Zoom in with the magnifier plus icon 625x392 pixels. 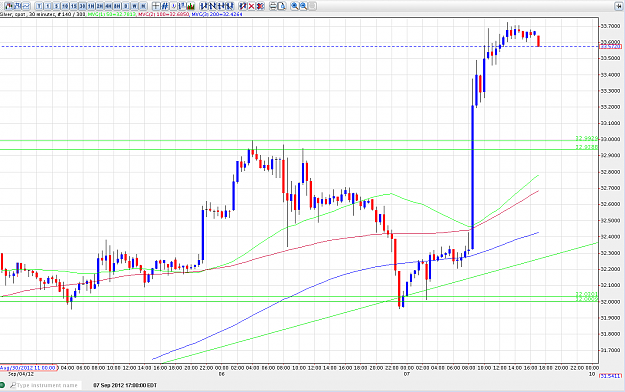pyautogui.click(x=295, y=6)
